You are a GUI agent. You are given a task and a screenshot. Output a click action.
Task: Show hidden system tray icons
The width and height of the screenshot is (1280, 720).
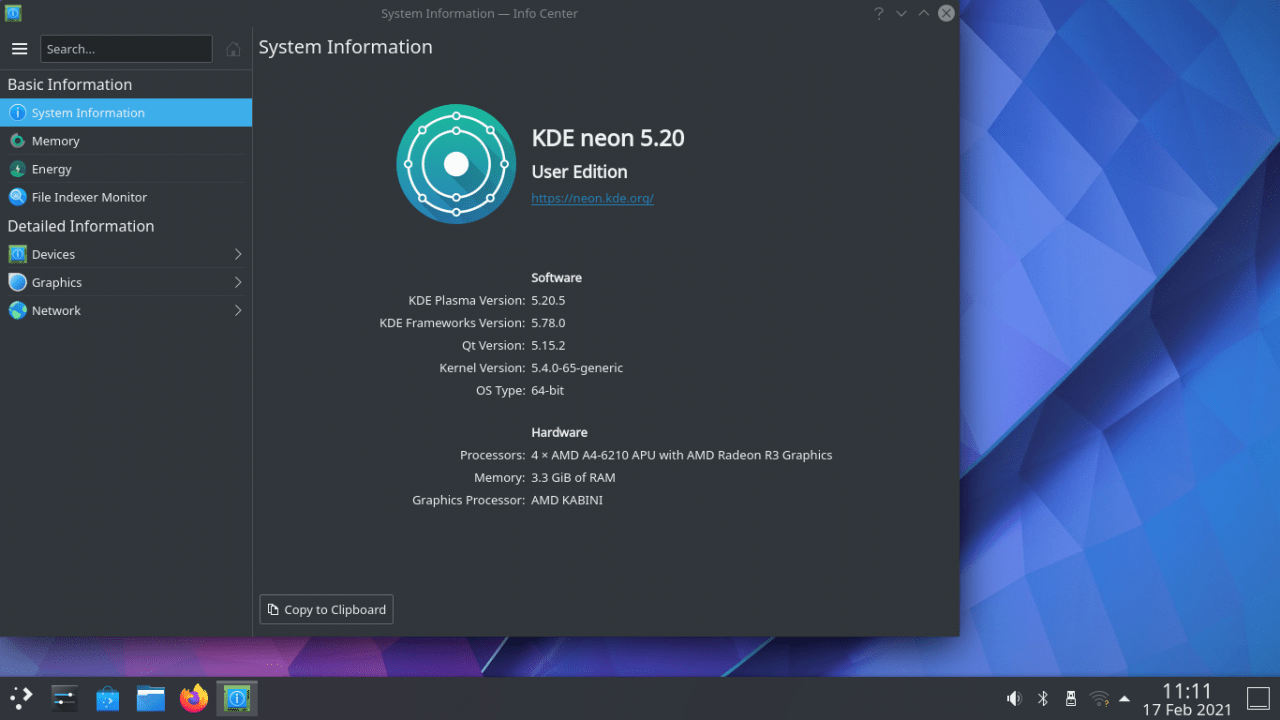[x=1125, y=698]
